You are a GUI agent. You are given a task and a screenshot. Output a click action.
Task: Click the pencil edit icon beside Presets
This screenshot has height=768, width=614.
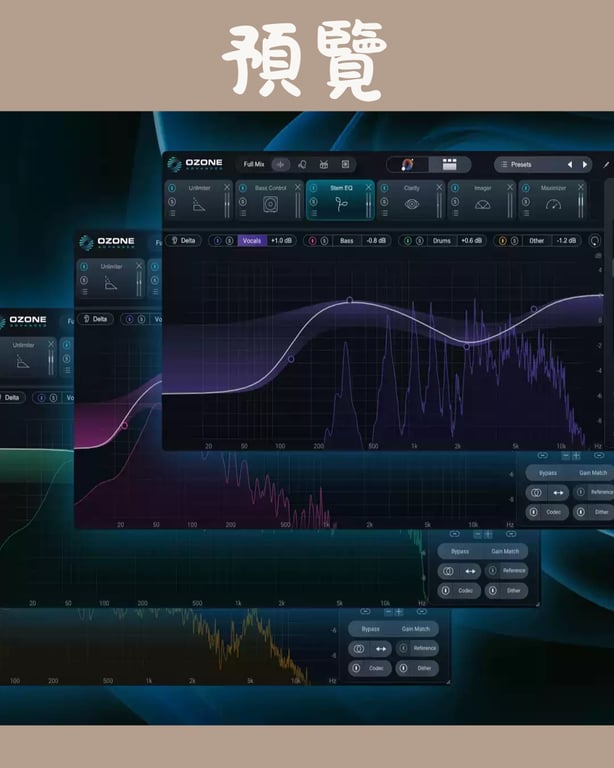(x=606, y=165)
